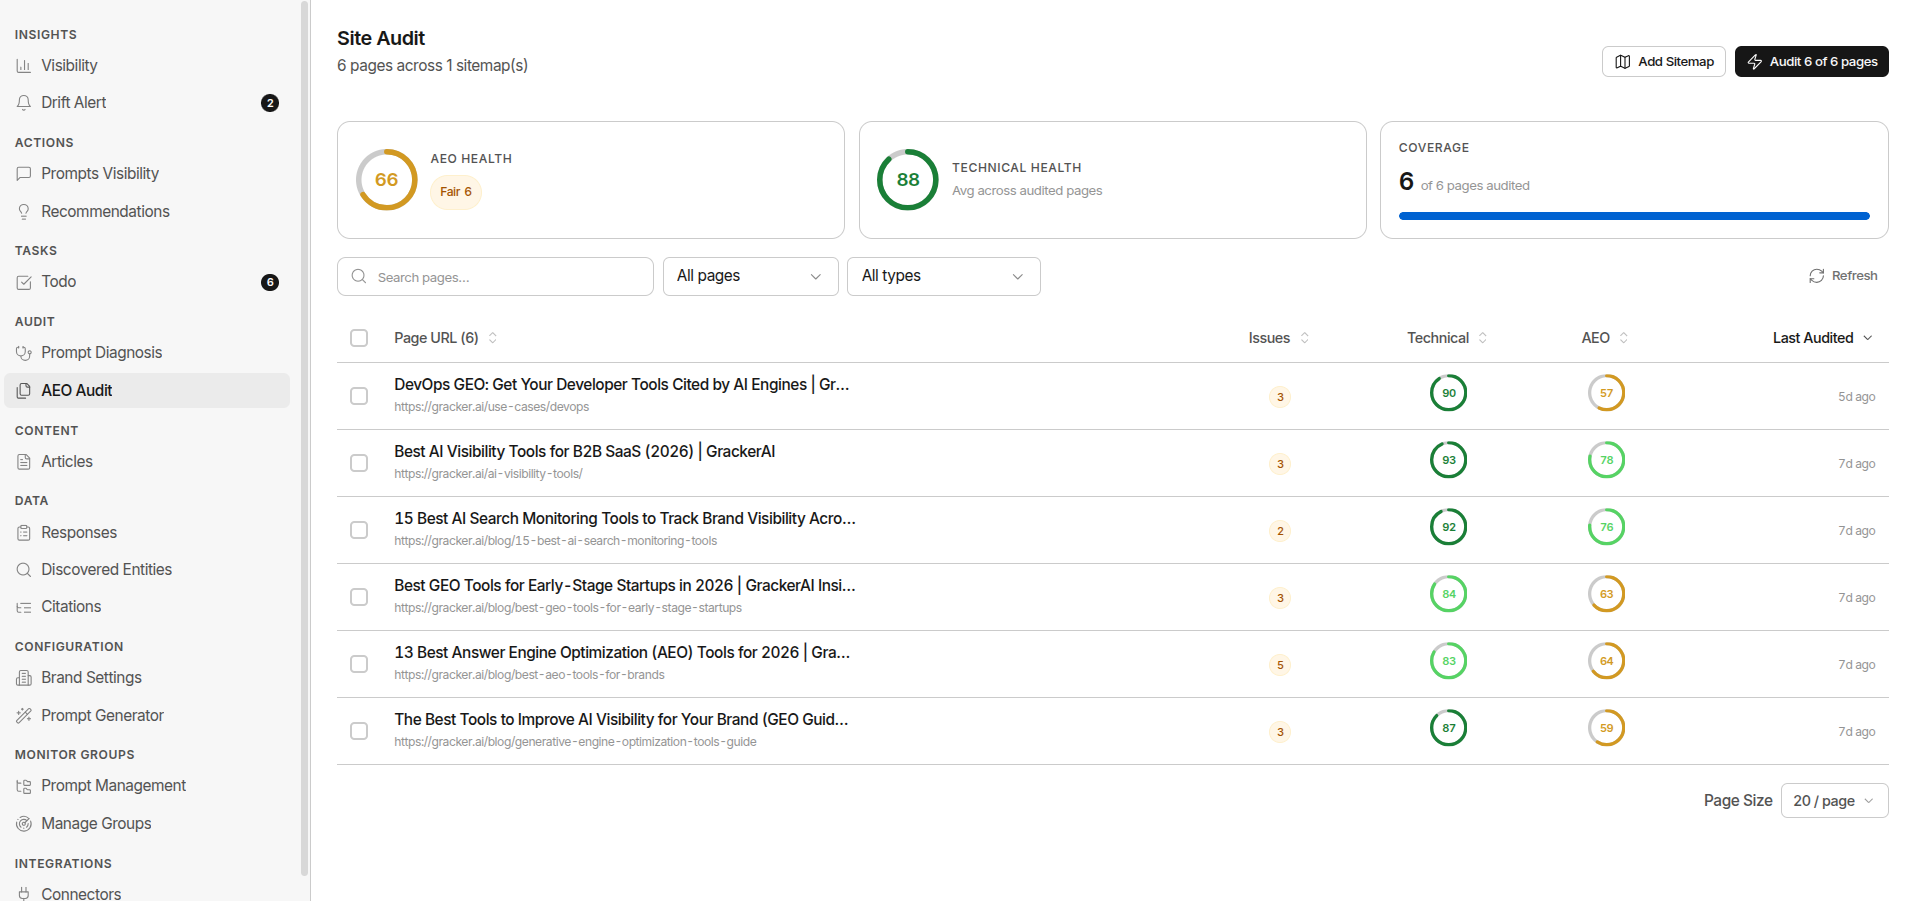Click the Citations list icon

coord(24,607)
